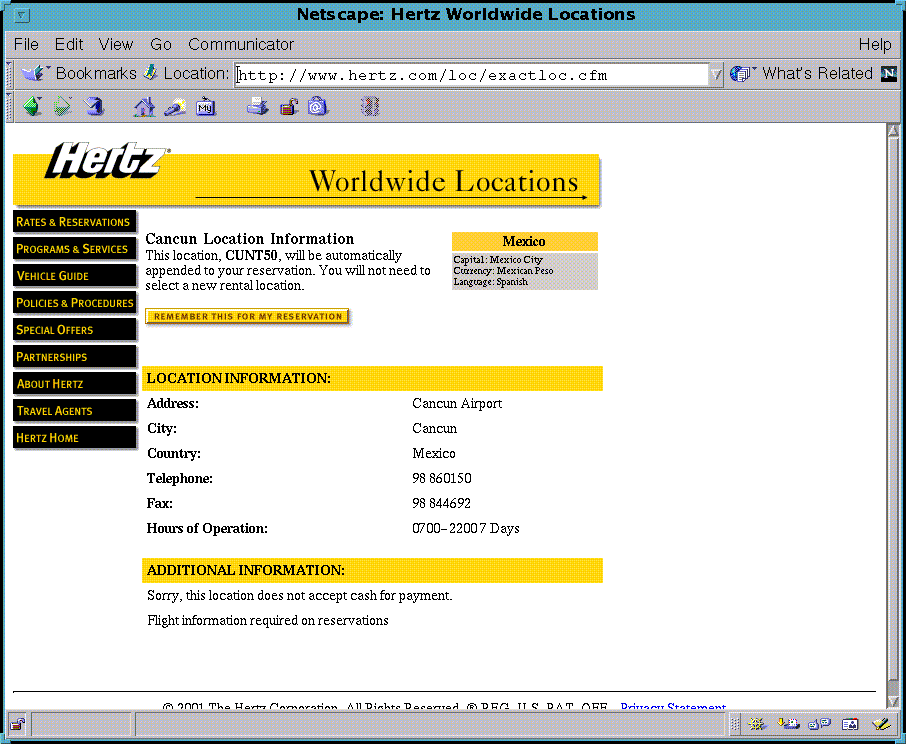Expand the What's Related list
This screenshot has height=744, width=906.
[804, 73]
